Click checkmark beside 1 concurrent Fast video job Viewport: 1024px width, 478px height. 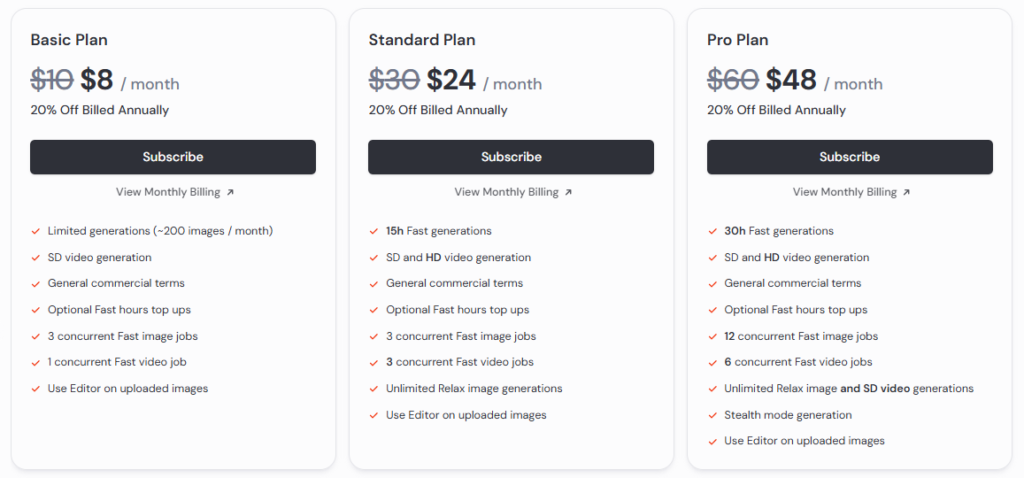pos(36,362)
